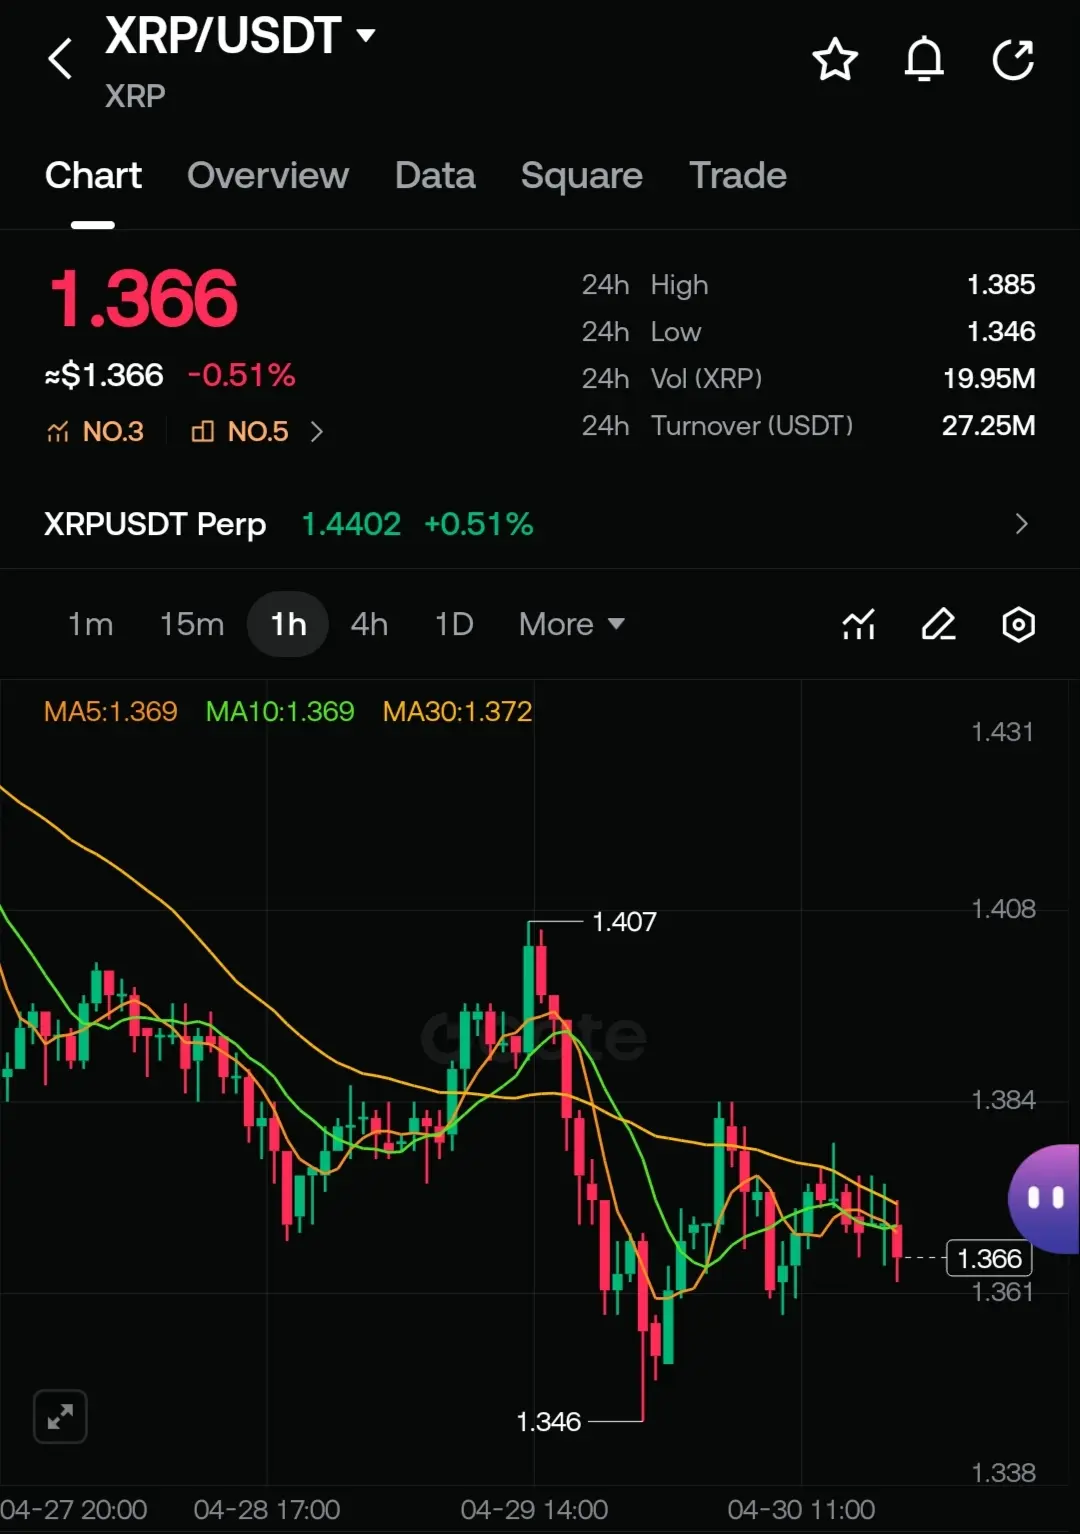Select the 15m timeframe

pyautogui.click(x=192, y=624)
